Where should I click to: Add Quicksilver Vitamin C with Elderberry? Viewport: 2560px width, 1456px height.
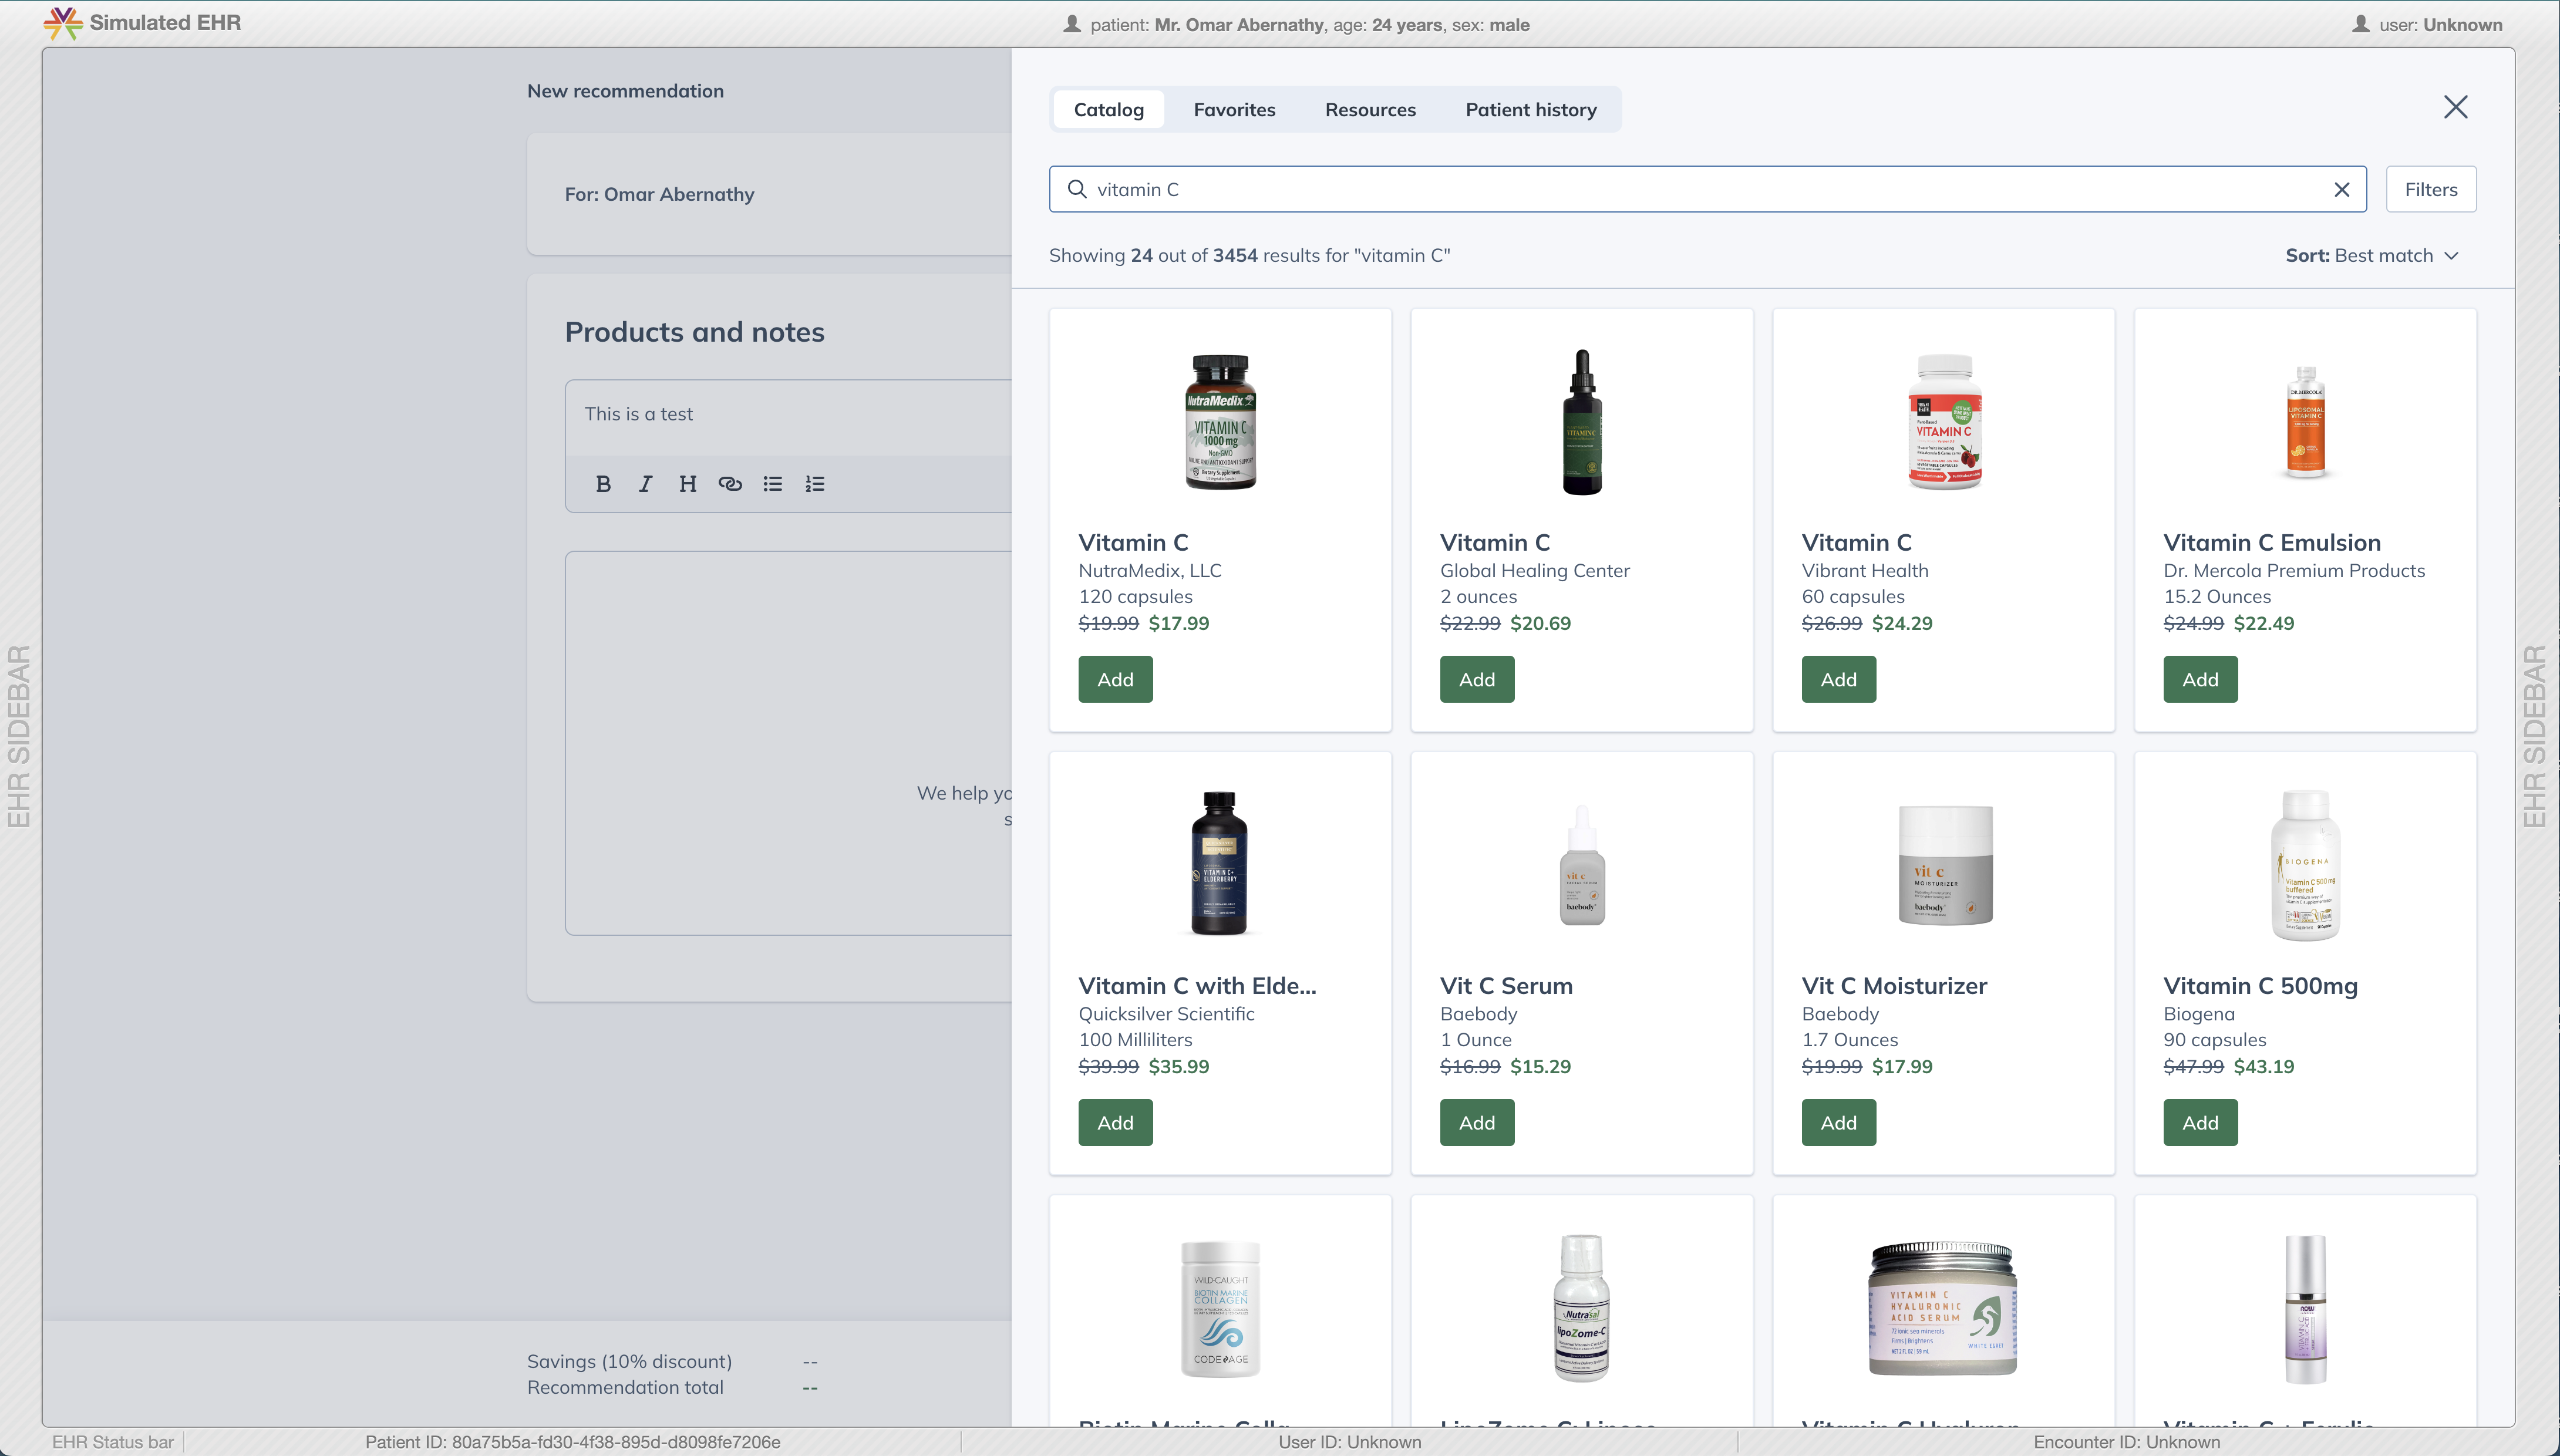pos(1115,1122)
